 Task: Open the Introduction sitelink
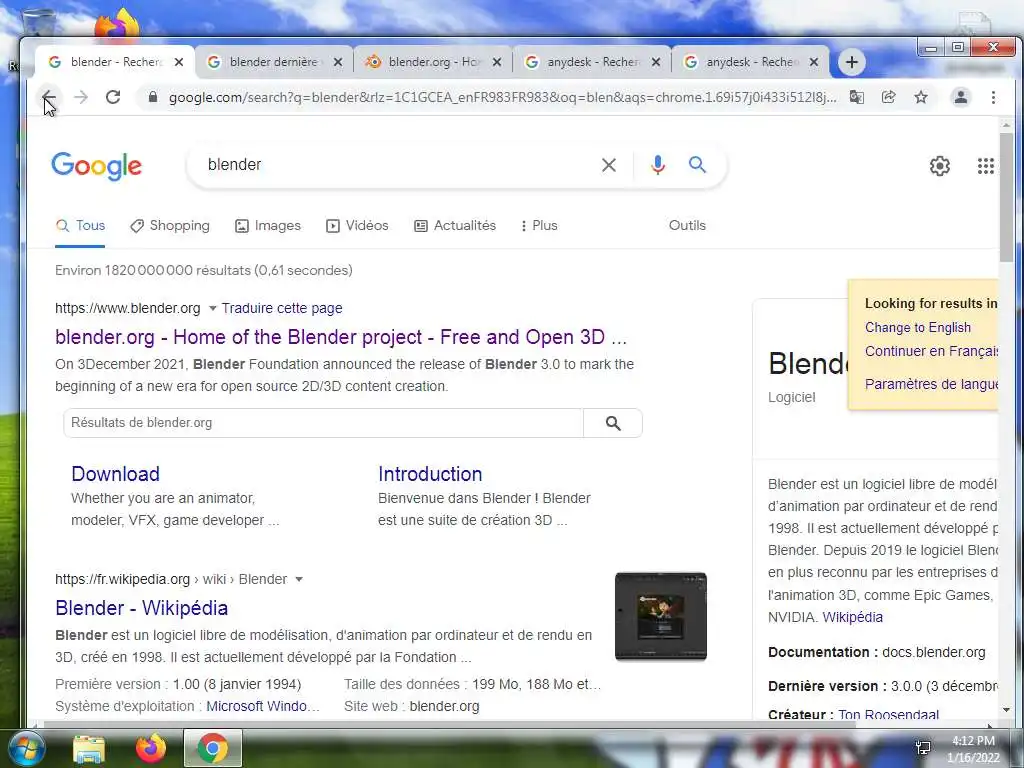(x=430, y=474)
